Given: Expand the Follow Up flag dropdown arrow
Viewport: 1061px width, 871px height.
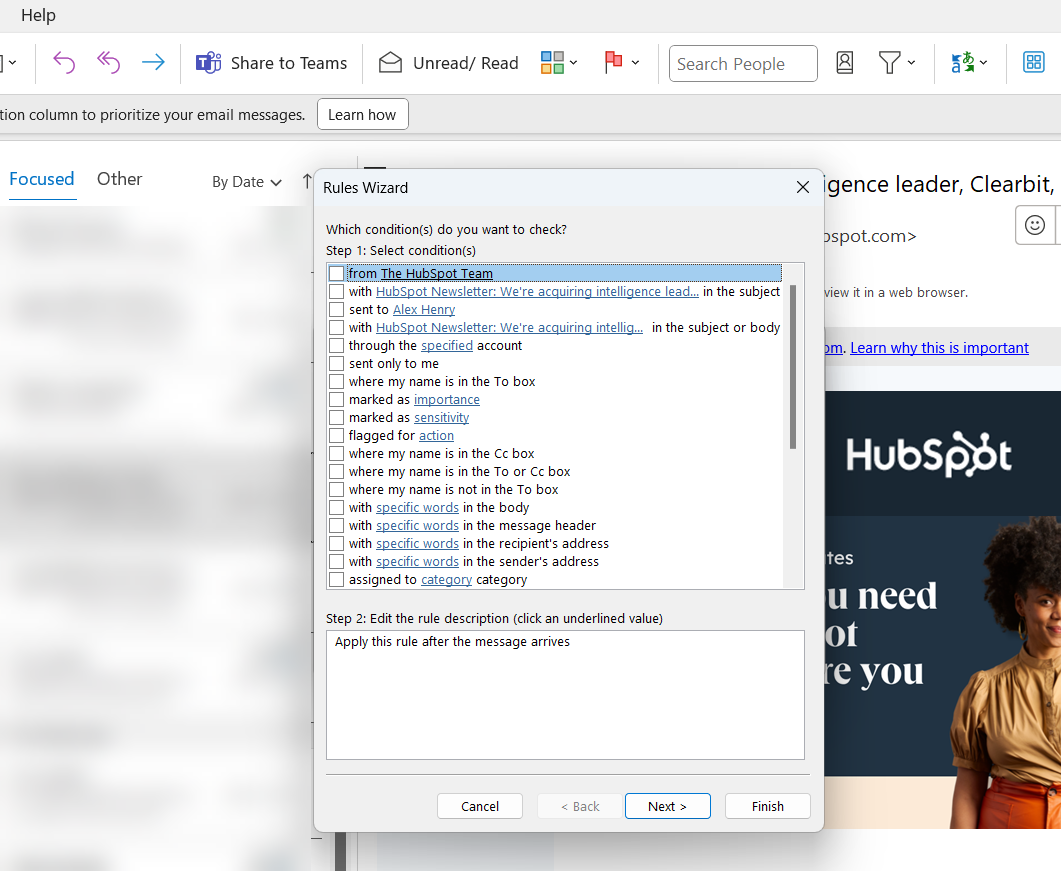Looking at the screenshot, I should [x=635, y=63].
